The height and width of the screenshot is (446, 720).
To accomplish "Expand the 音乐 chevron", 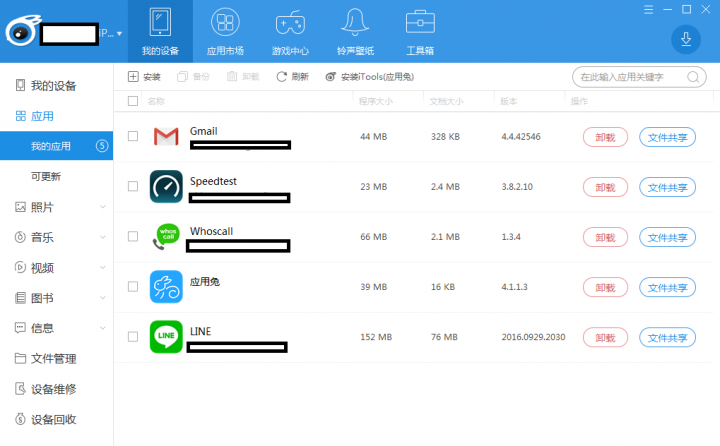I will tap(103, 237).
